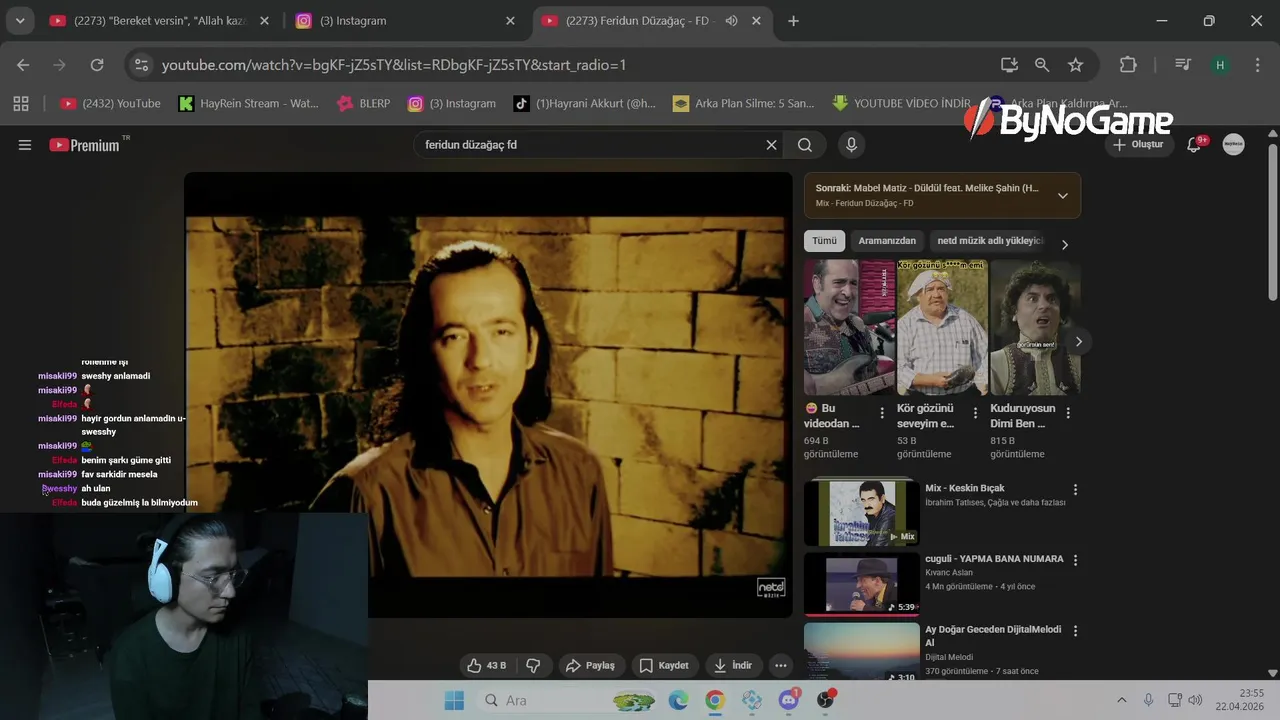Click the page vertical scrollbar

pyautogui.click(x=1272, y=220)
